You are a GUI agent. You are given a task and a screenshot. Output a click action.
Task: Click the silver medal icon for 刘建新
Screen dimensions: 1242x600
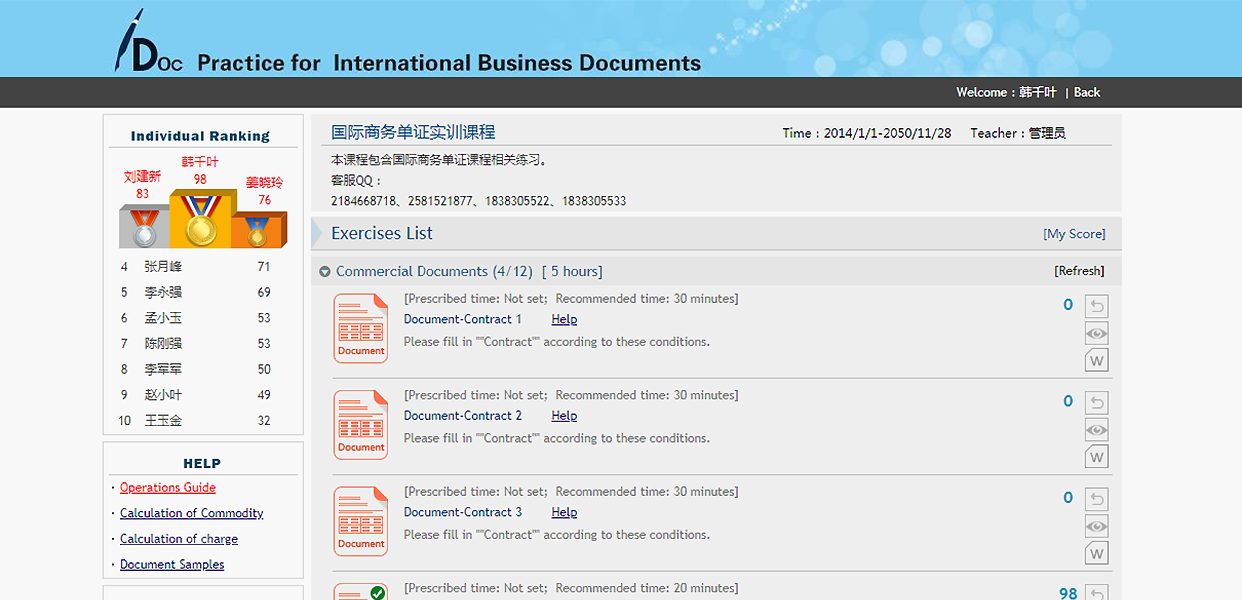point(144,227)
